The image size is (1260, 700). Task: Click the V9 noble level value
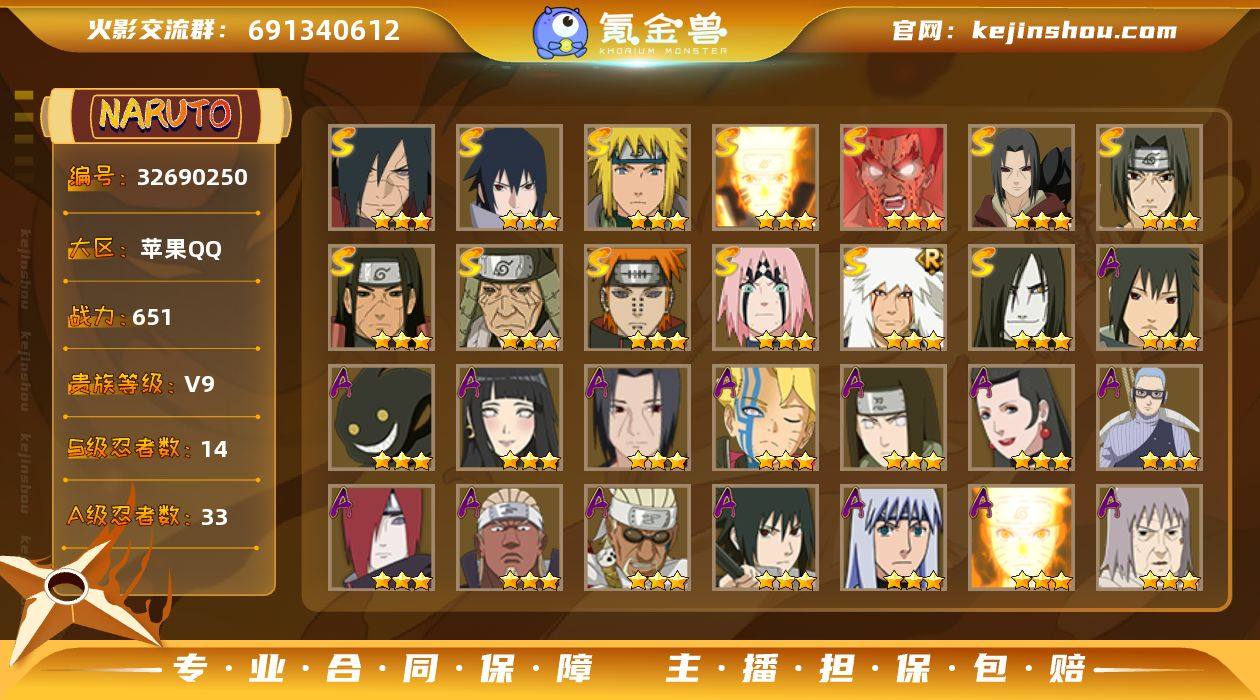[x=199, y=384]
